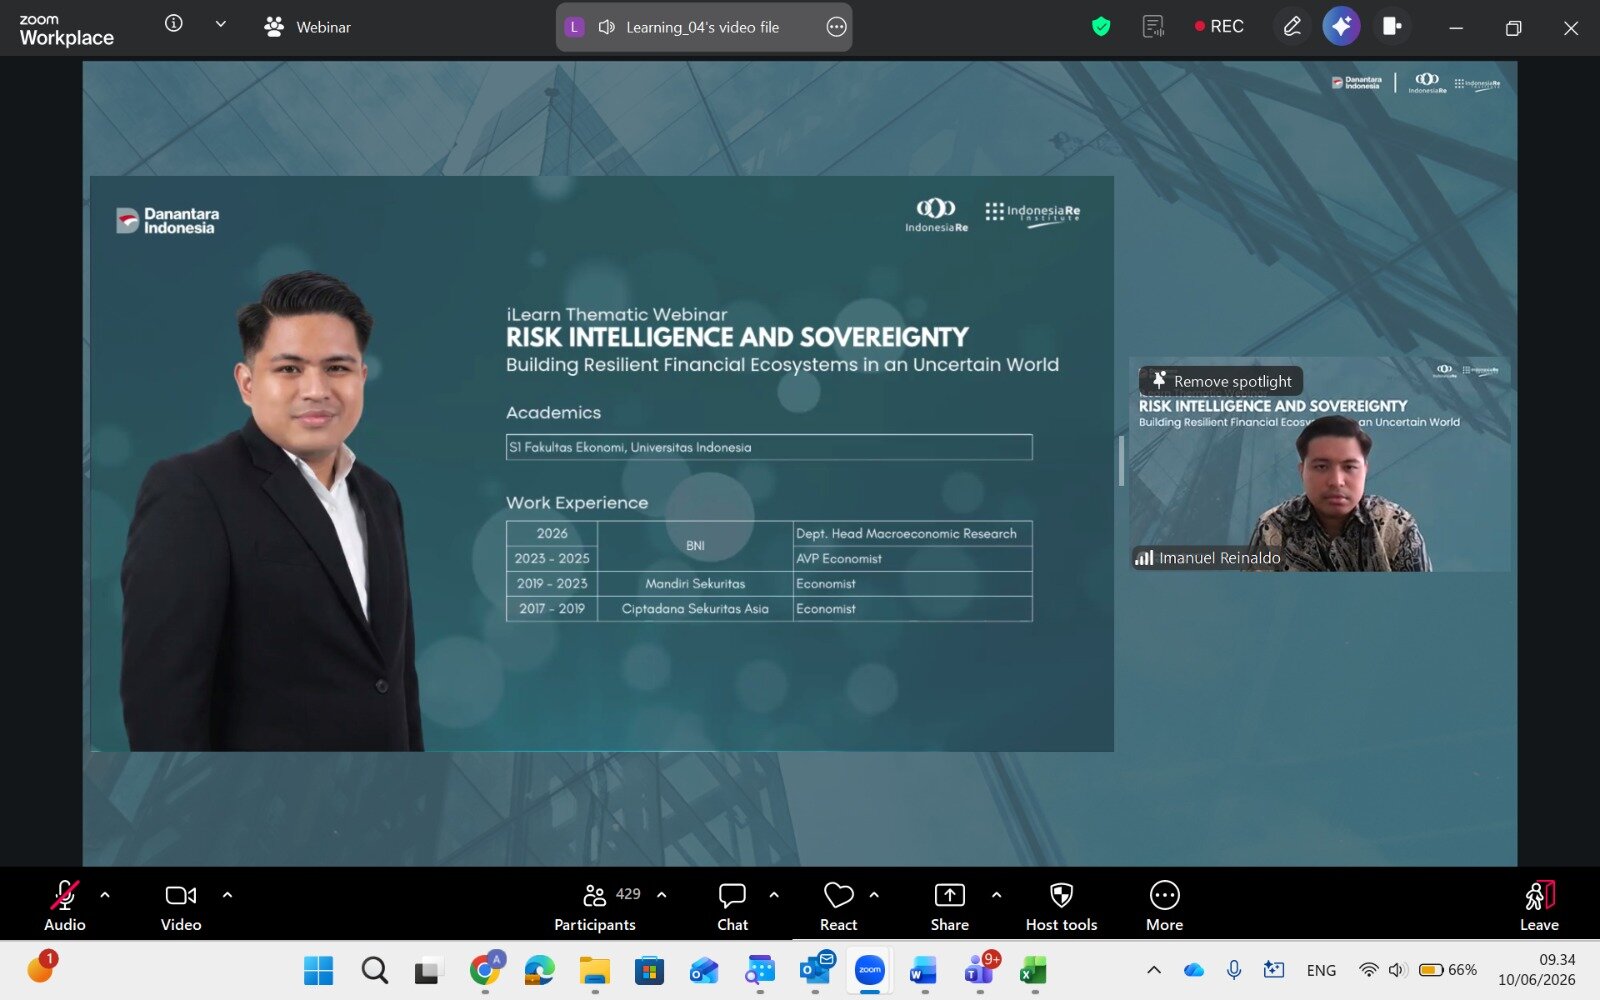Open Google Chrome from taskbar
Screen dimensions: 1600x1000
click(x=485, y=970)
